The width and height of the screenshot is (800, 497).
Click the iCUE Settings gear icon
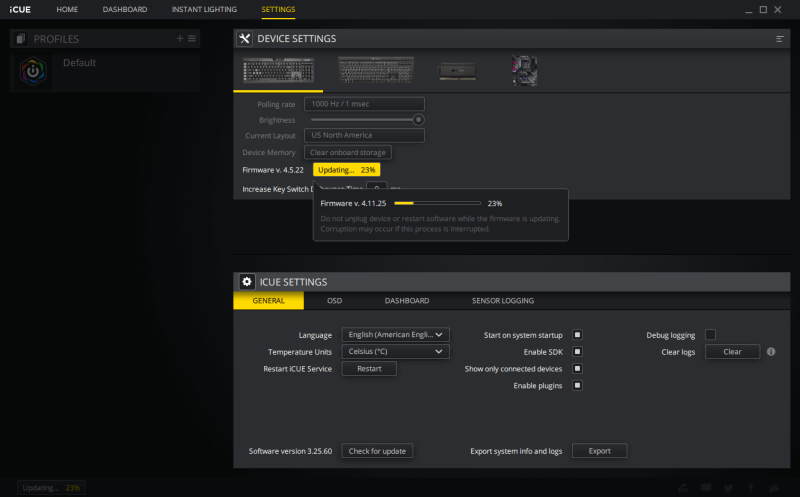247,282
